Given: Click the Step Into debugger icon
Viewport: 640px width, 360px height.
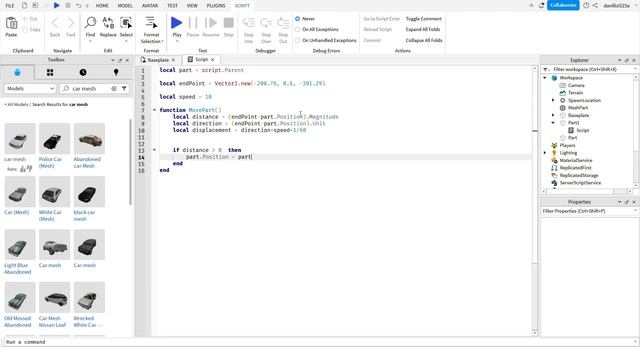Looking at the screenshot, I should [249, 23].
